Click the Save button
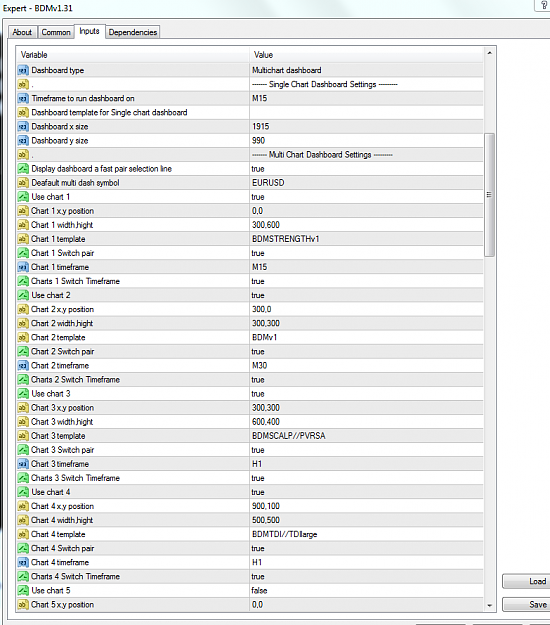 526,605
